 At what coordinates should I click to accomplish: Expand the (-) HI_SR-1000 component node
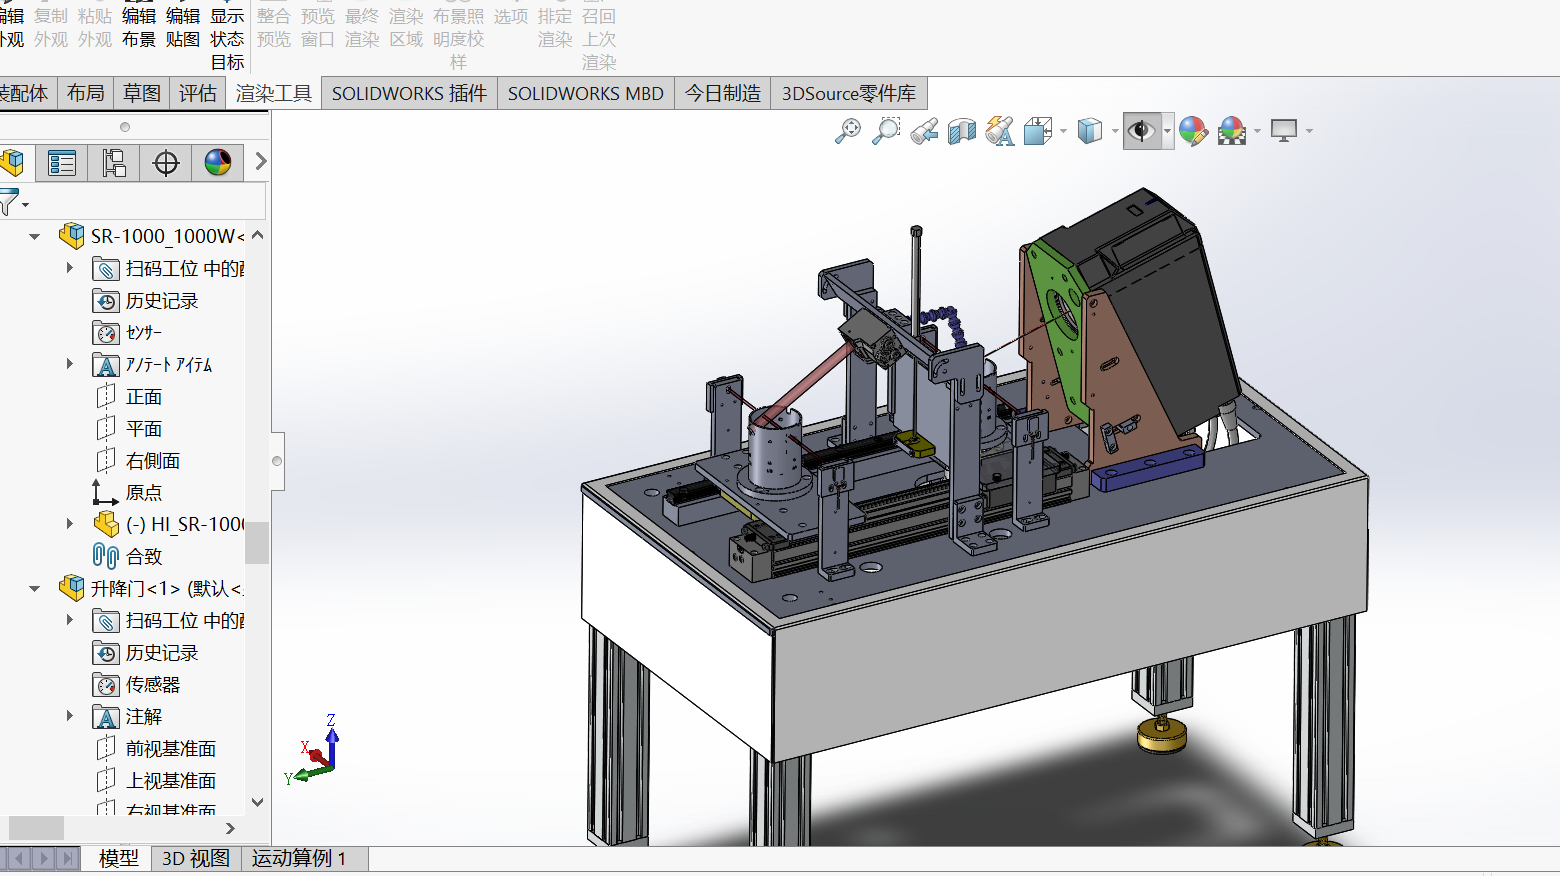[69, 524]
